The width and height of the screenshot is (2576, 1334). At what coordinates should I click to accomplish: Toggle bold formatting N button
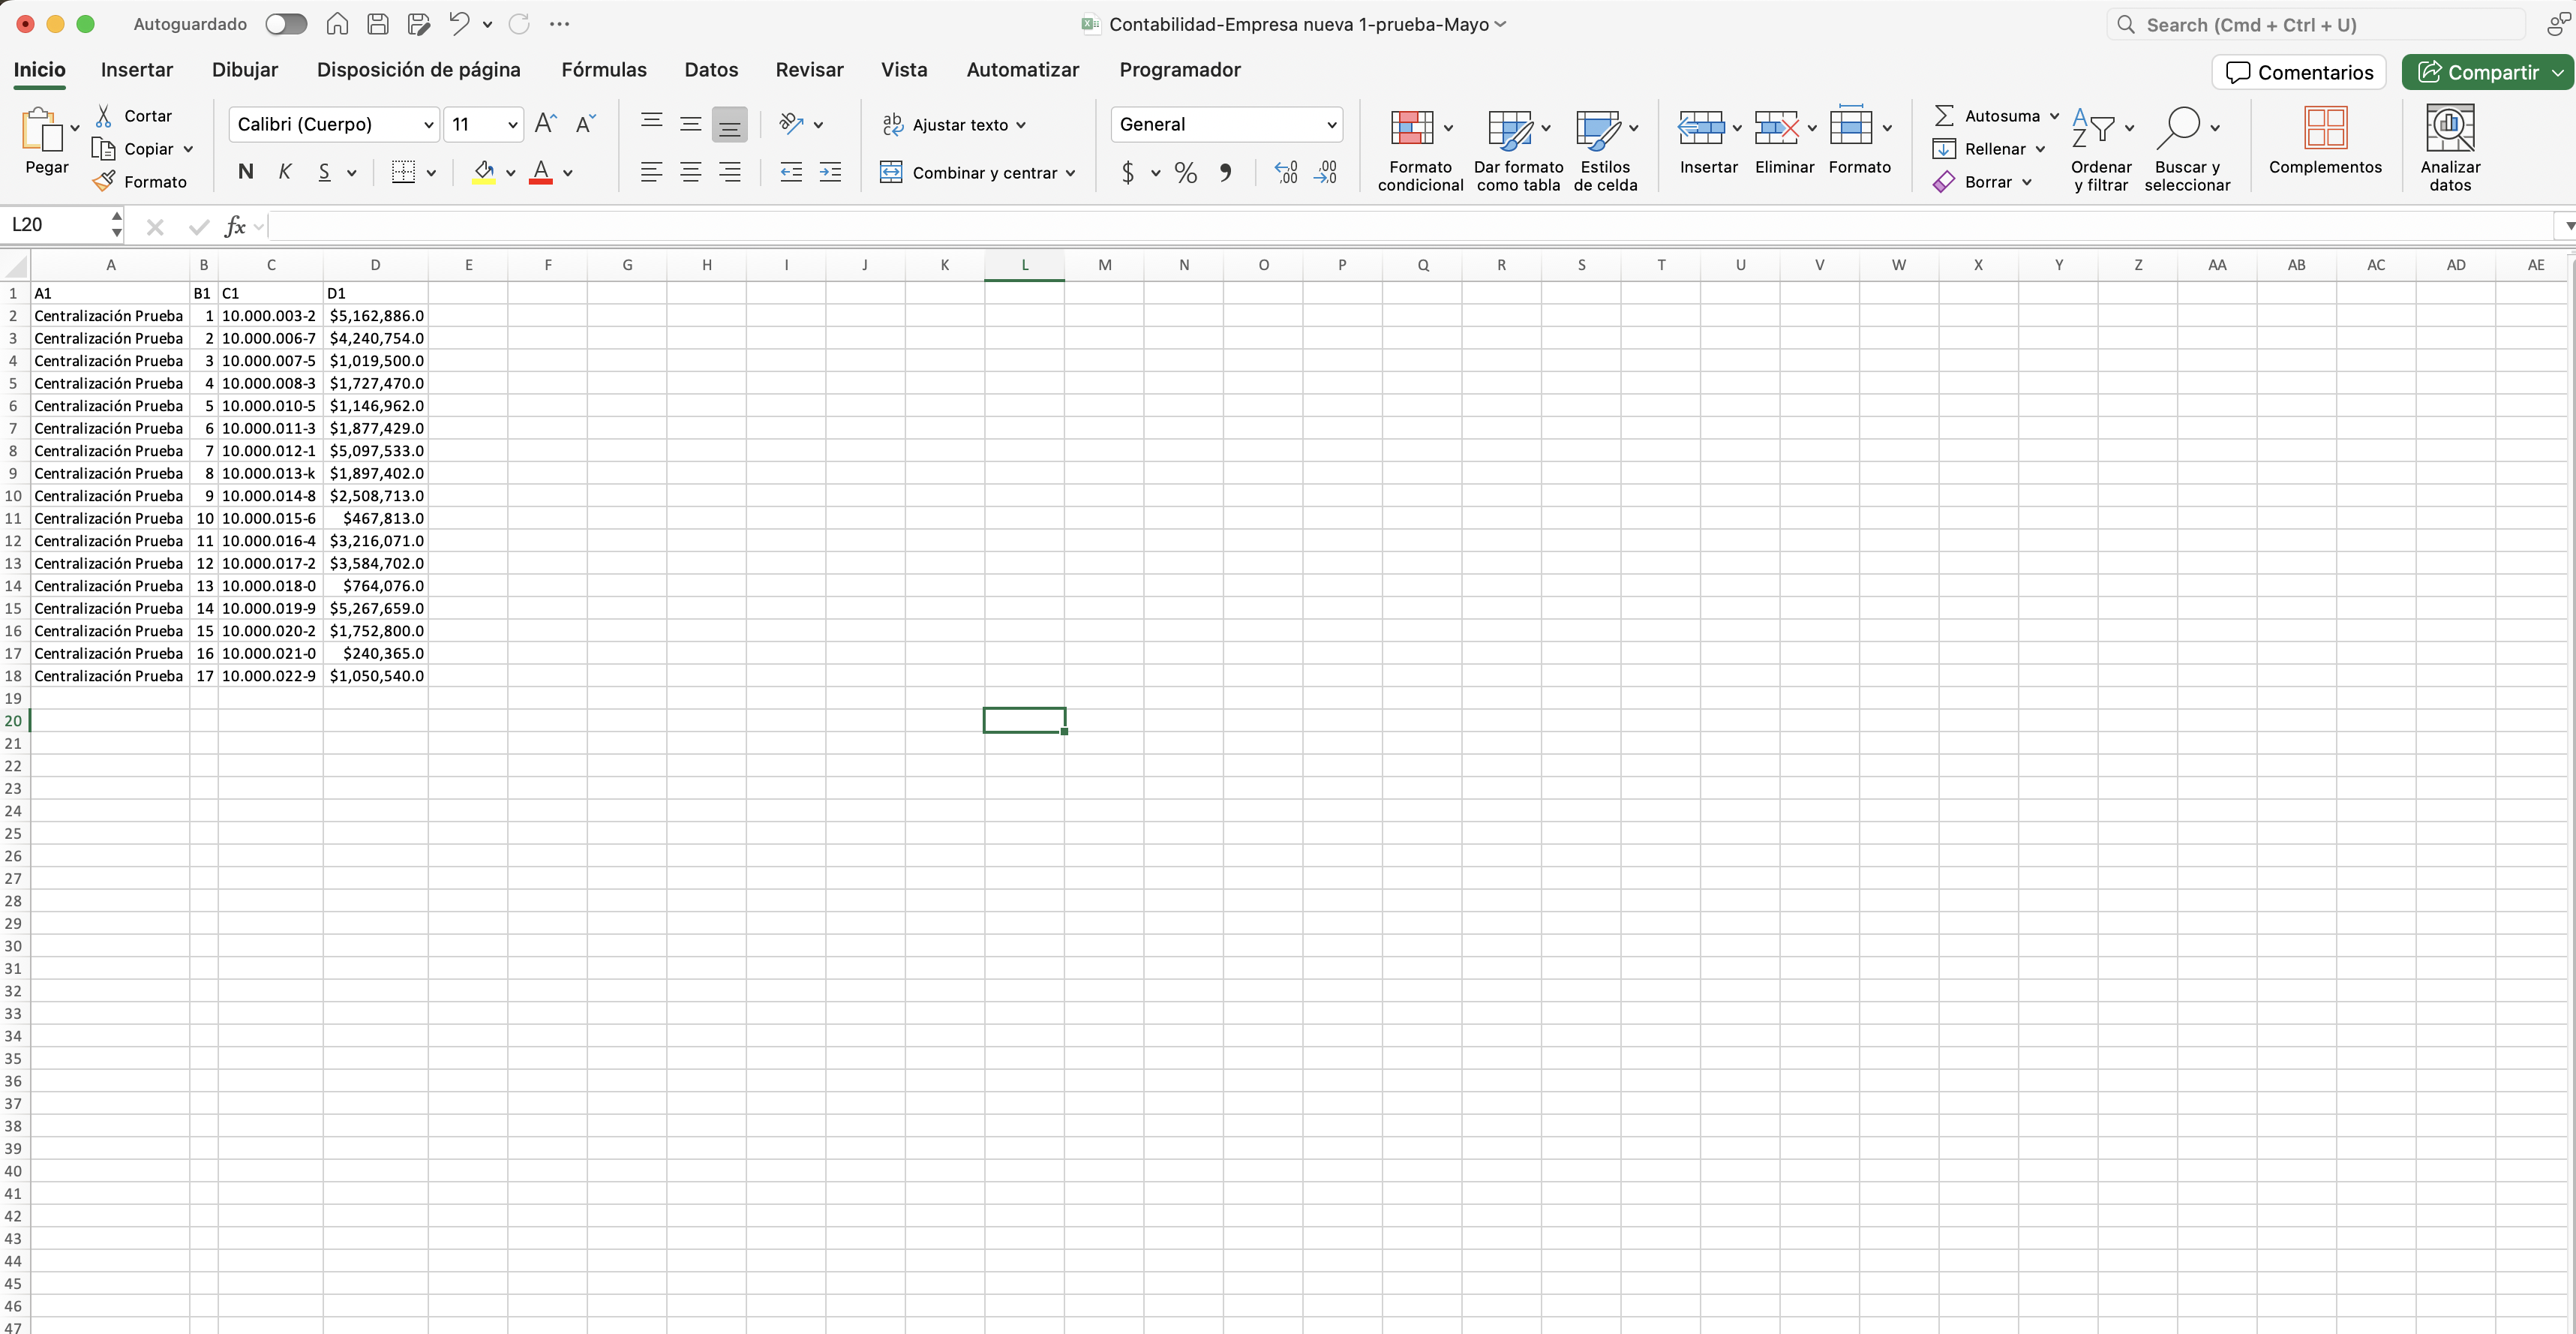coord(246,172)
